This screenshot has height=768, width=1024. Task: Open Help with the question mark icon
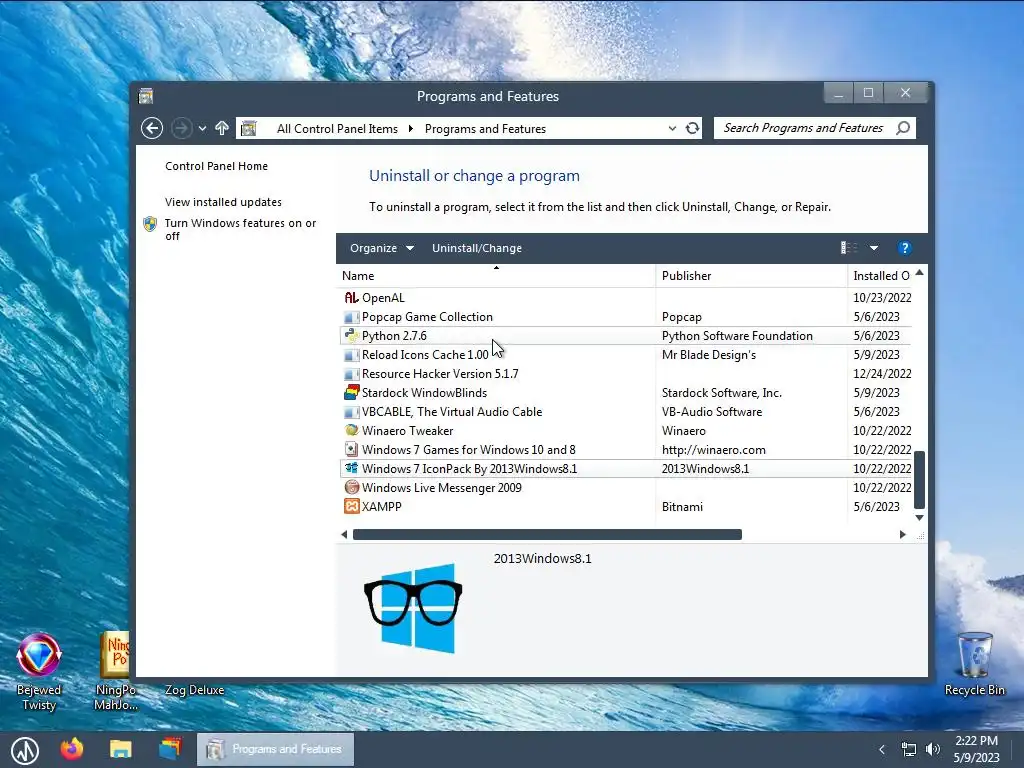[x=904, y=248]
